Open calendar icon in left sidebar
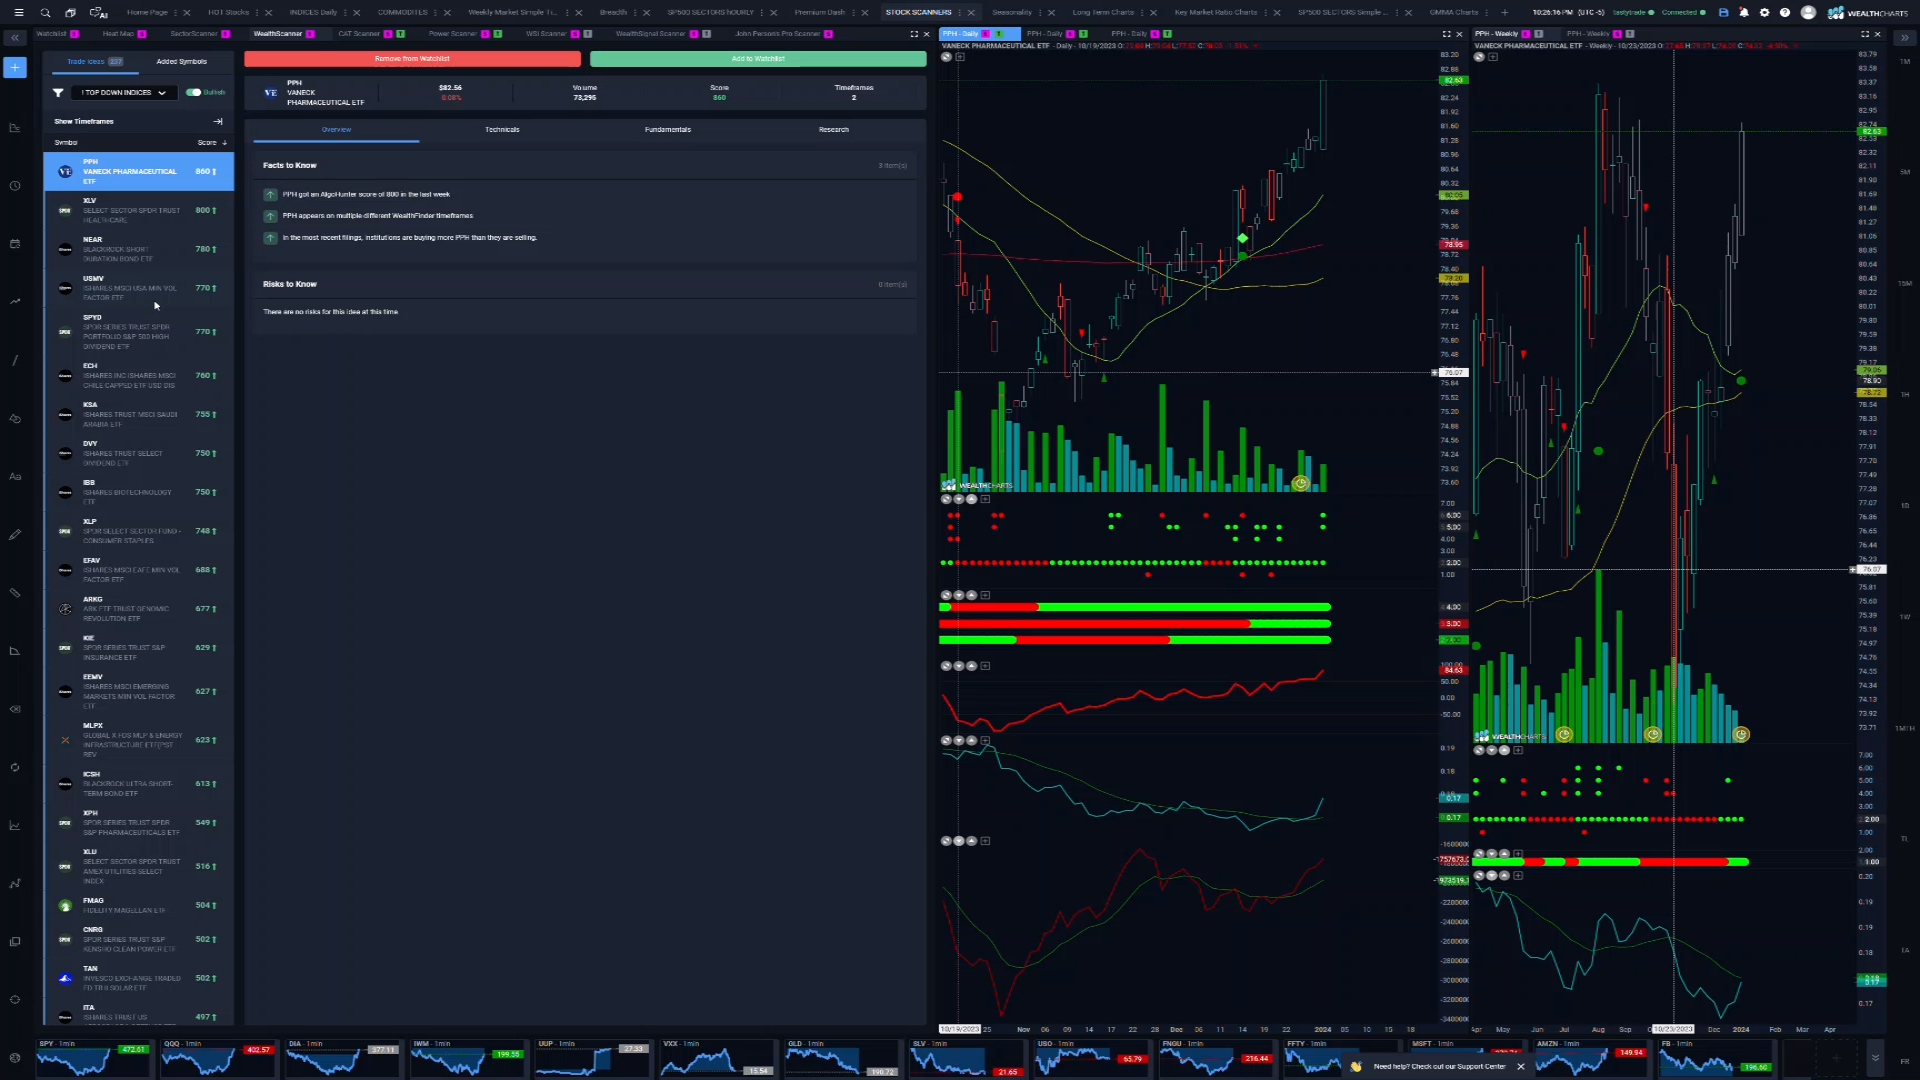The image size is (1920, 1080). 15,244
